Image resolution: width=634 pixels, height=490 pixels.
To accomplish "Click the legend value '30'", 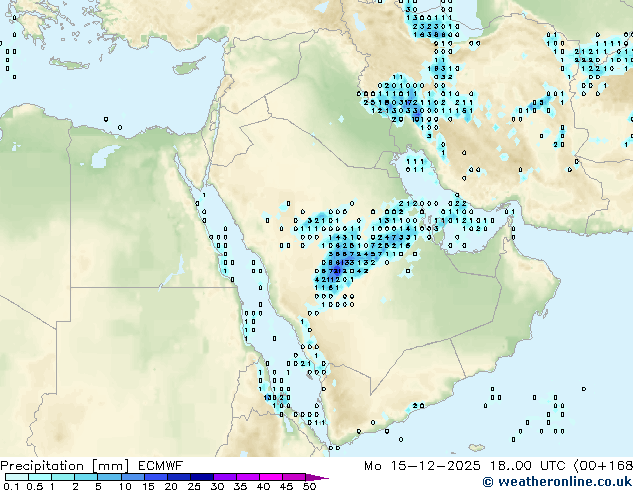I will coord(217,486).
